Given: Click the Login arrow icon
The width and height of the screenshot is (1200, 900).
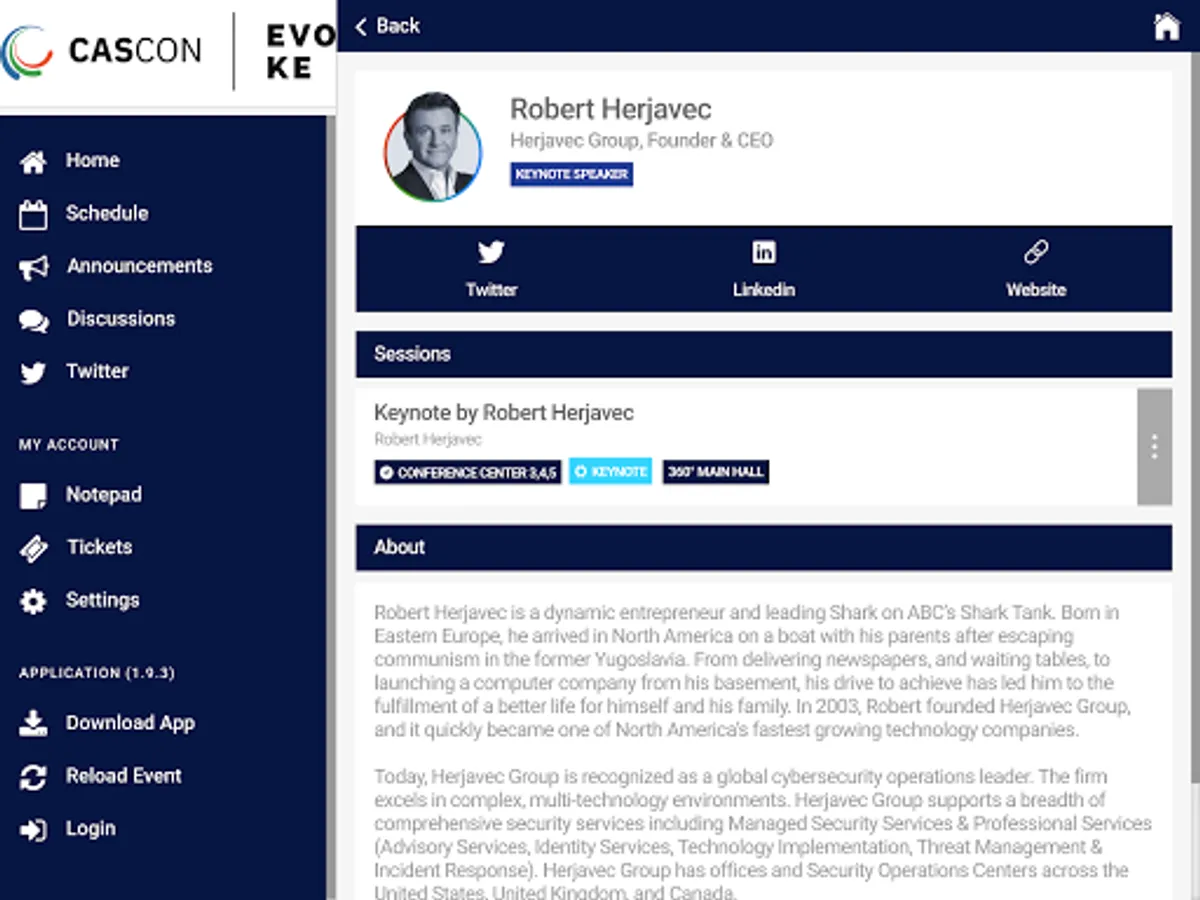Looking at the screenshot, I should 33,830.
